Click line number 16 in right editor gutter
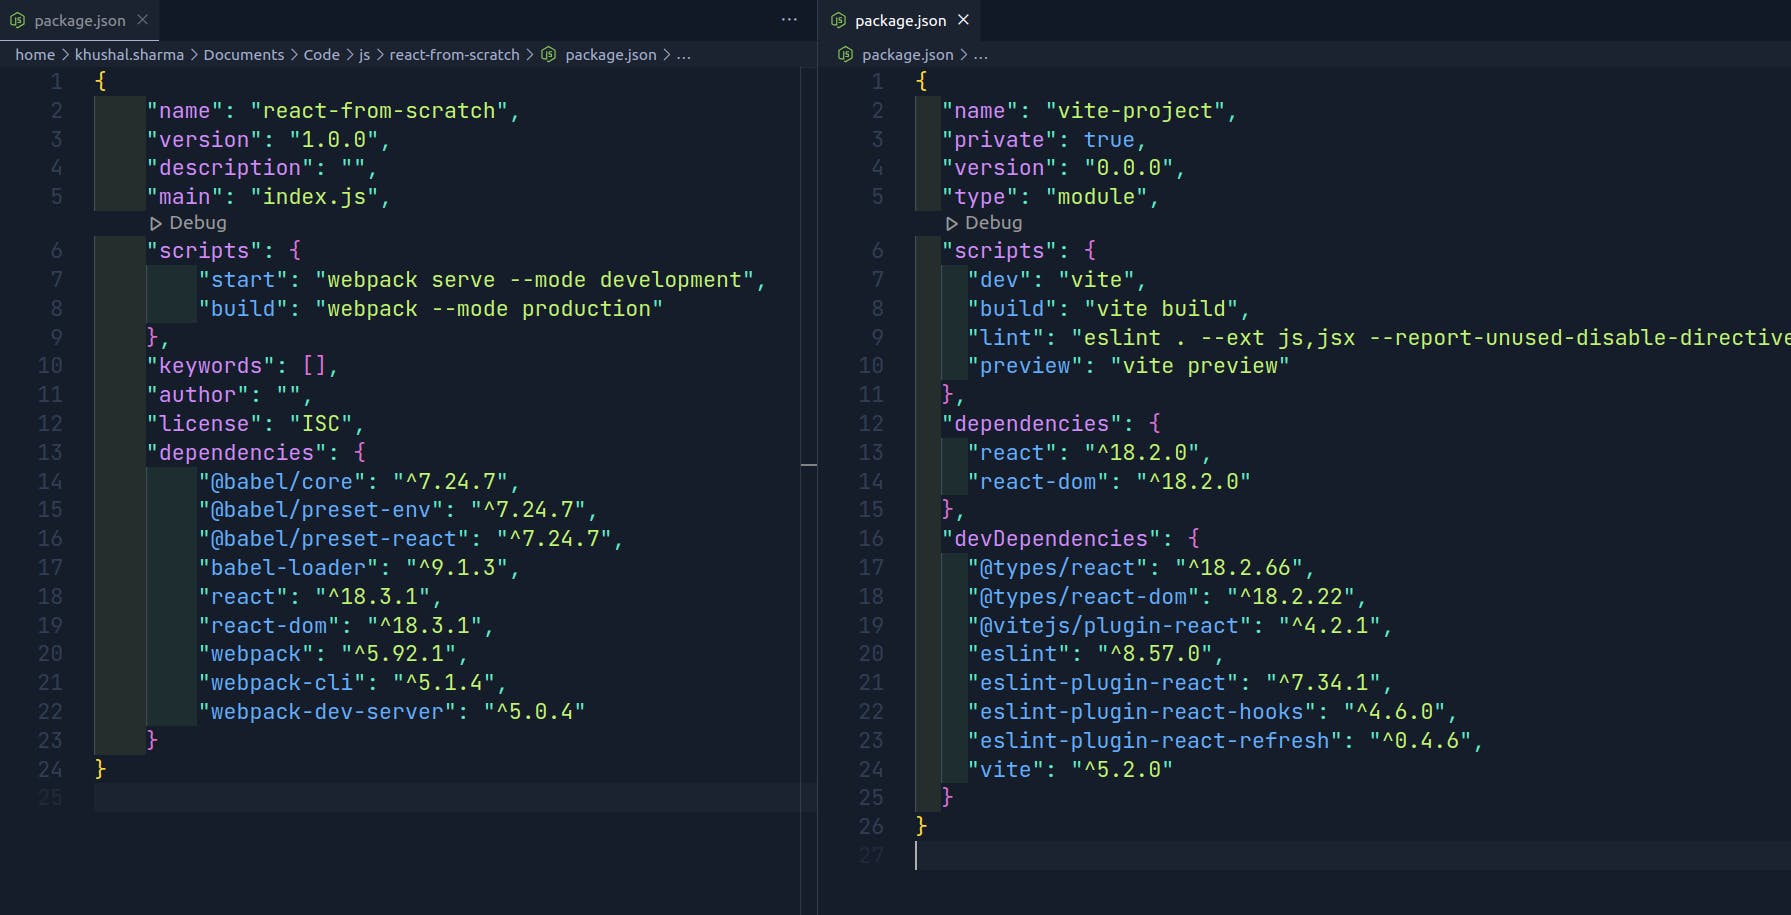The image size is (1791, 915). (x=871, y=539)
